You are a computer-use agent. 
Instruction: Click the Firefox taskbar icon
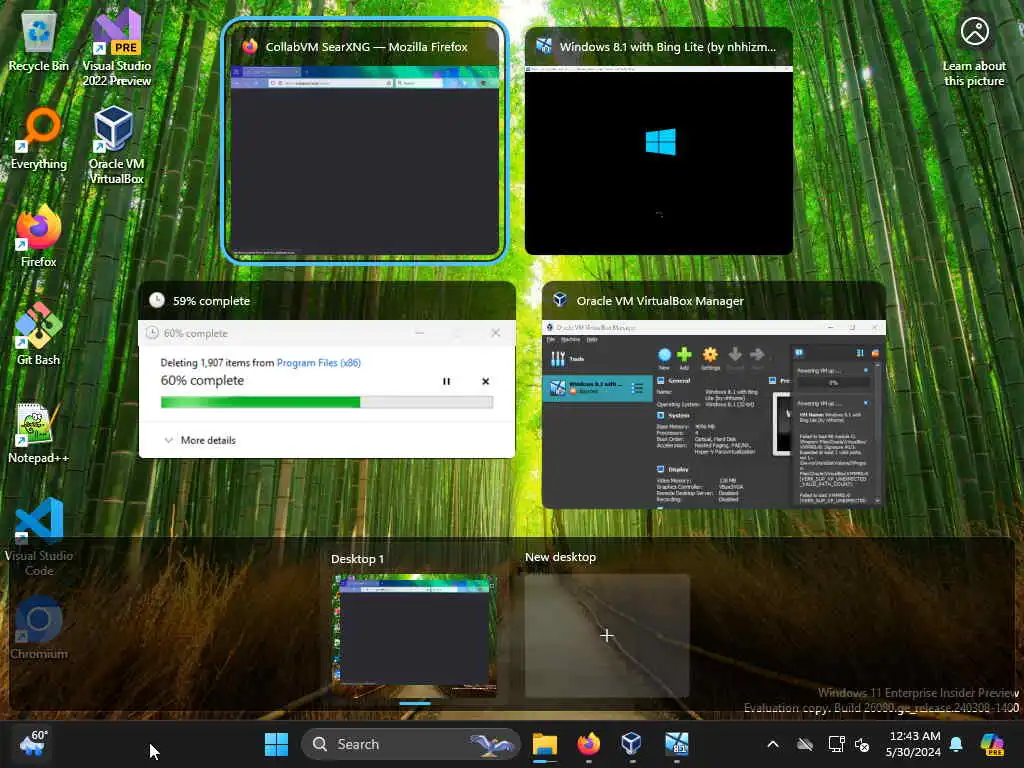[x=588, y=744]
